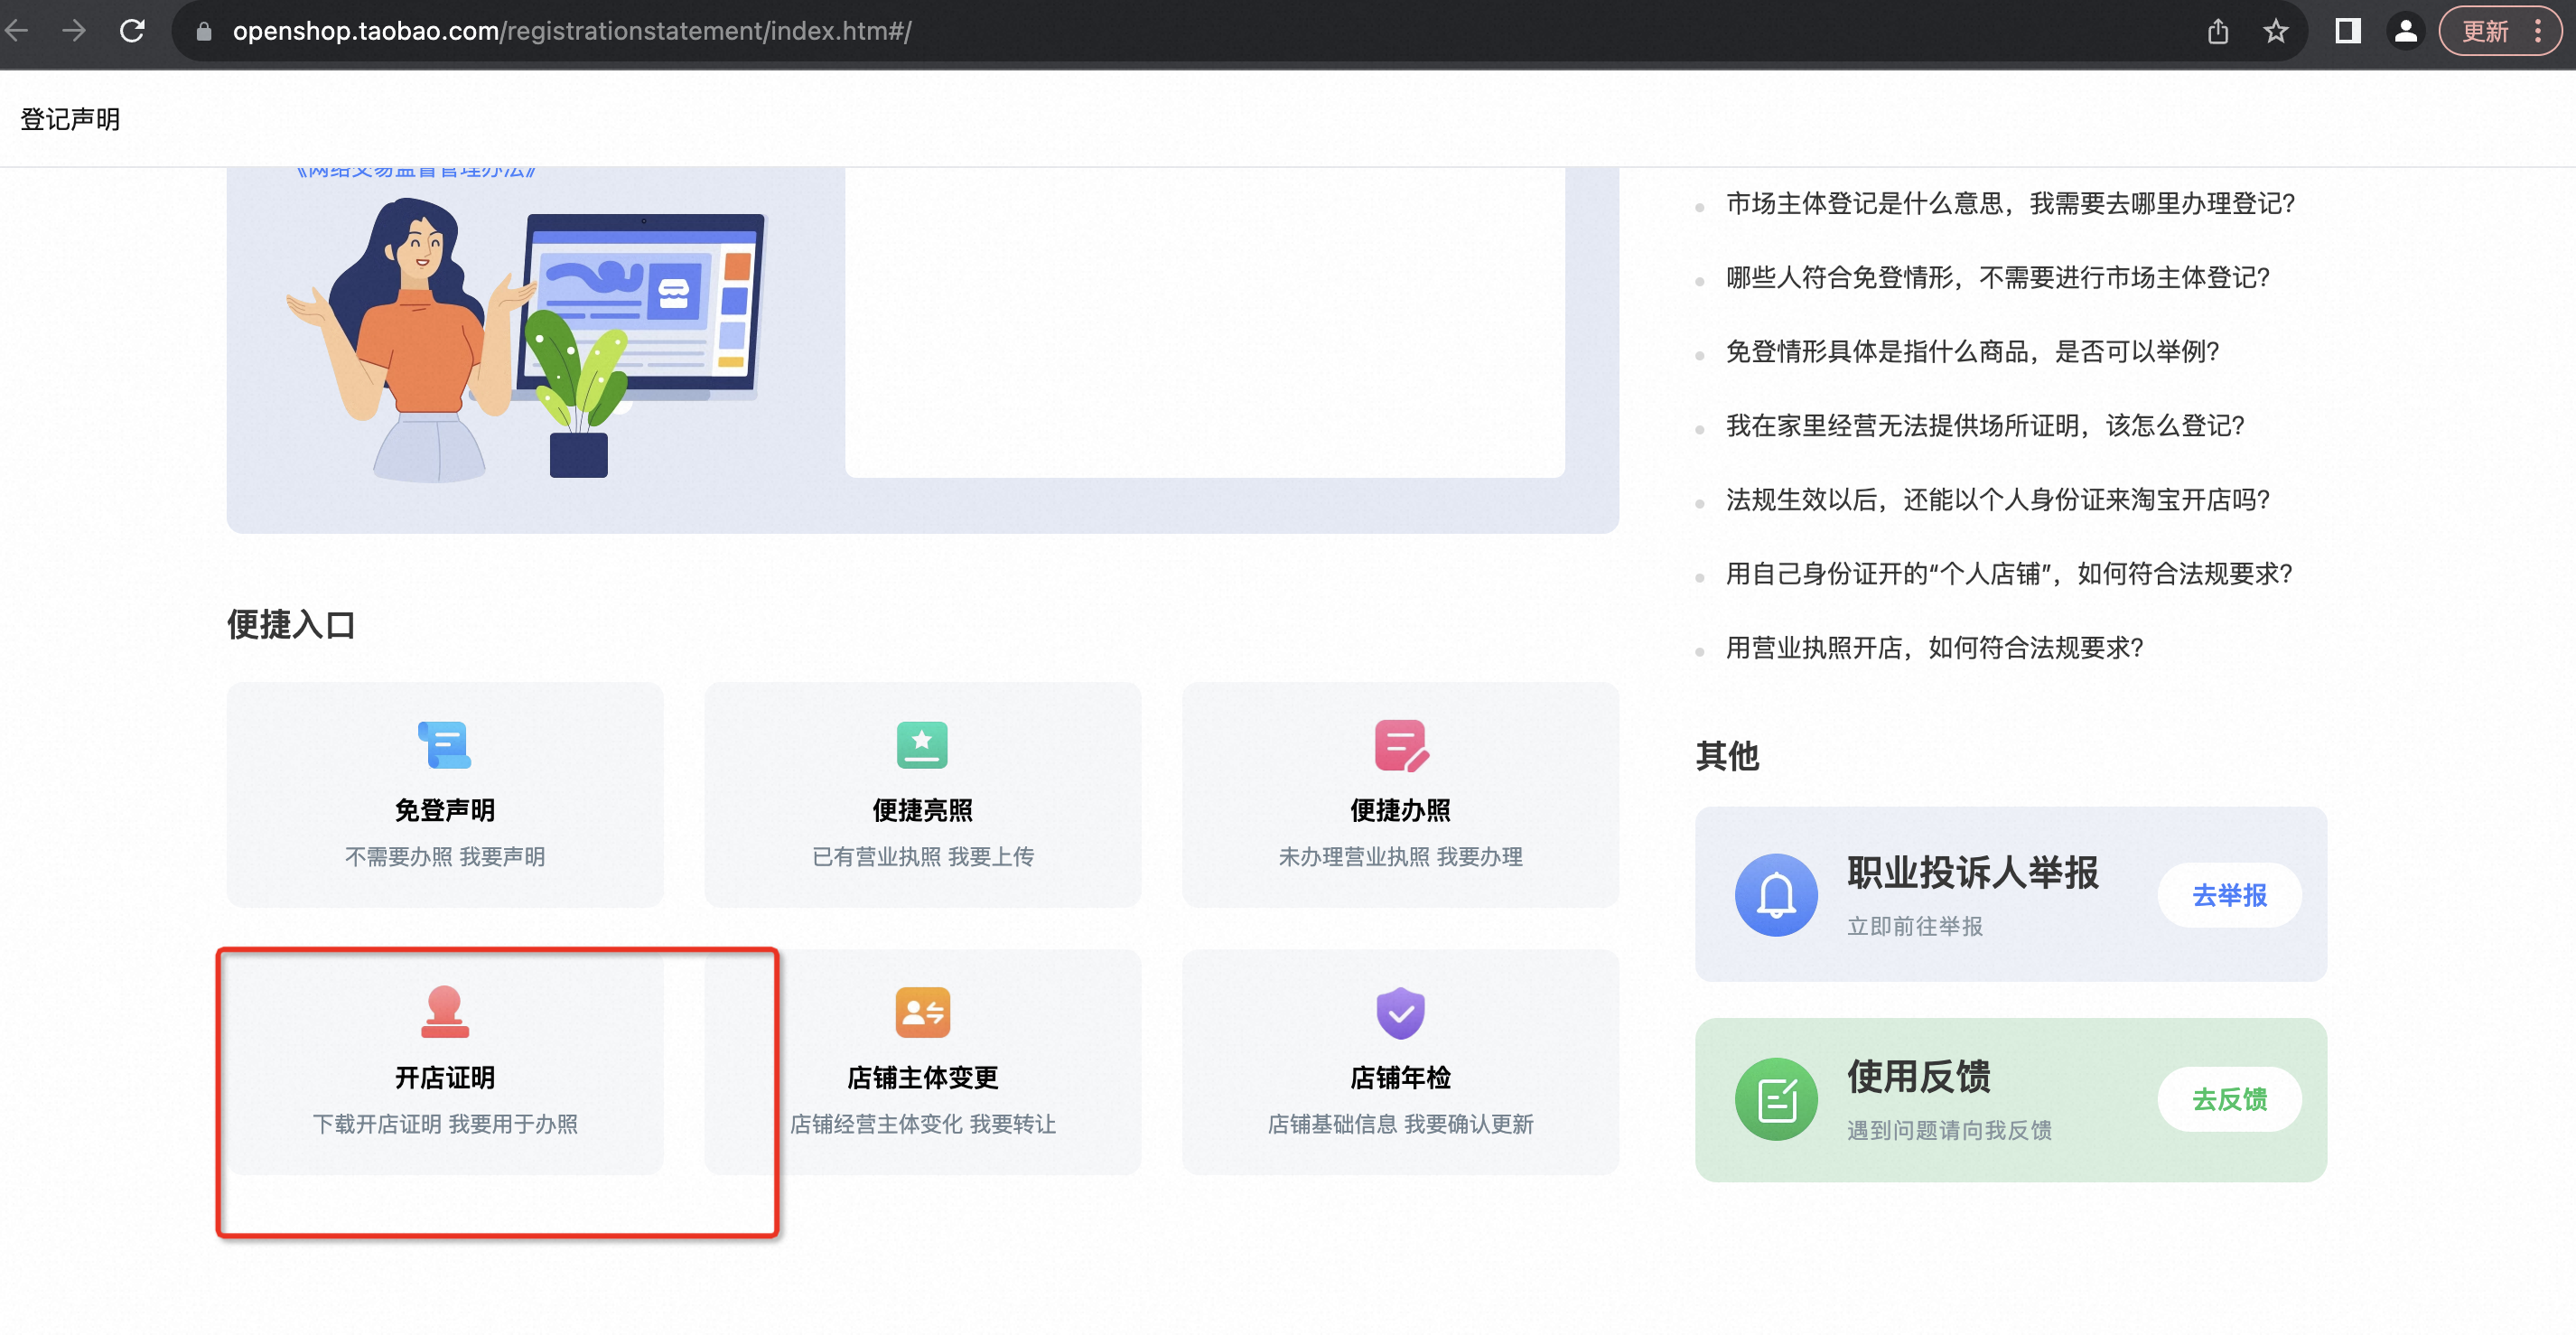
Task: Click the 开店证明 red stamp icon
Action: (x=444, y=1012)
